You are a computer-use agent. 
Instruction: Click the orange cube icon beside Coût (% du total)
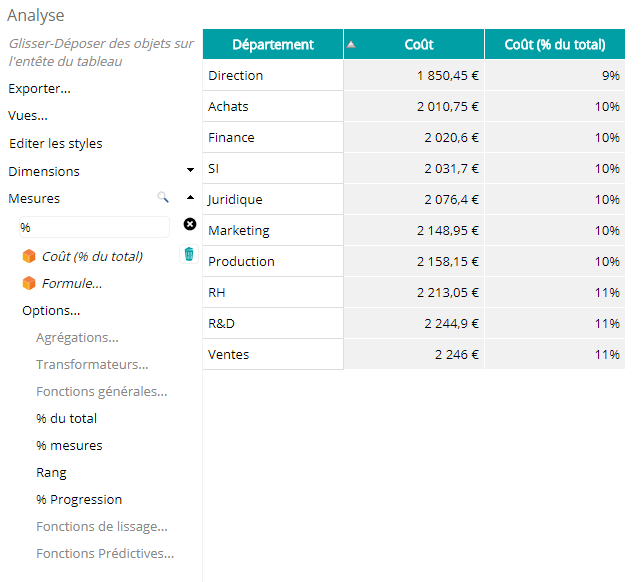click(x=29, y=256)
